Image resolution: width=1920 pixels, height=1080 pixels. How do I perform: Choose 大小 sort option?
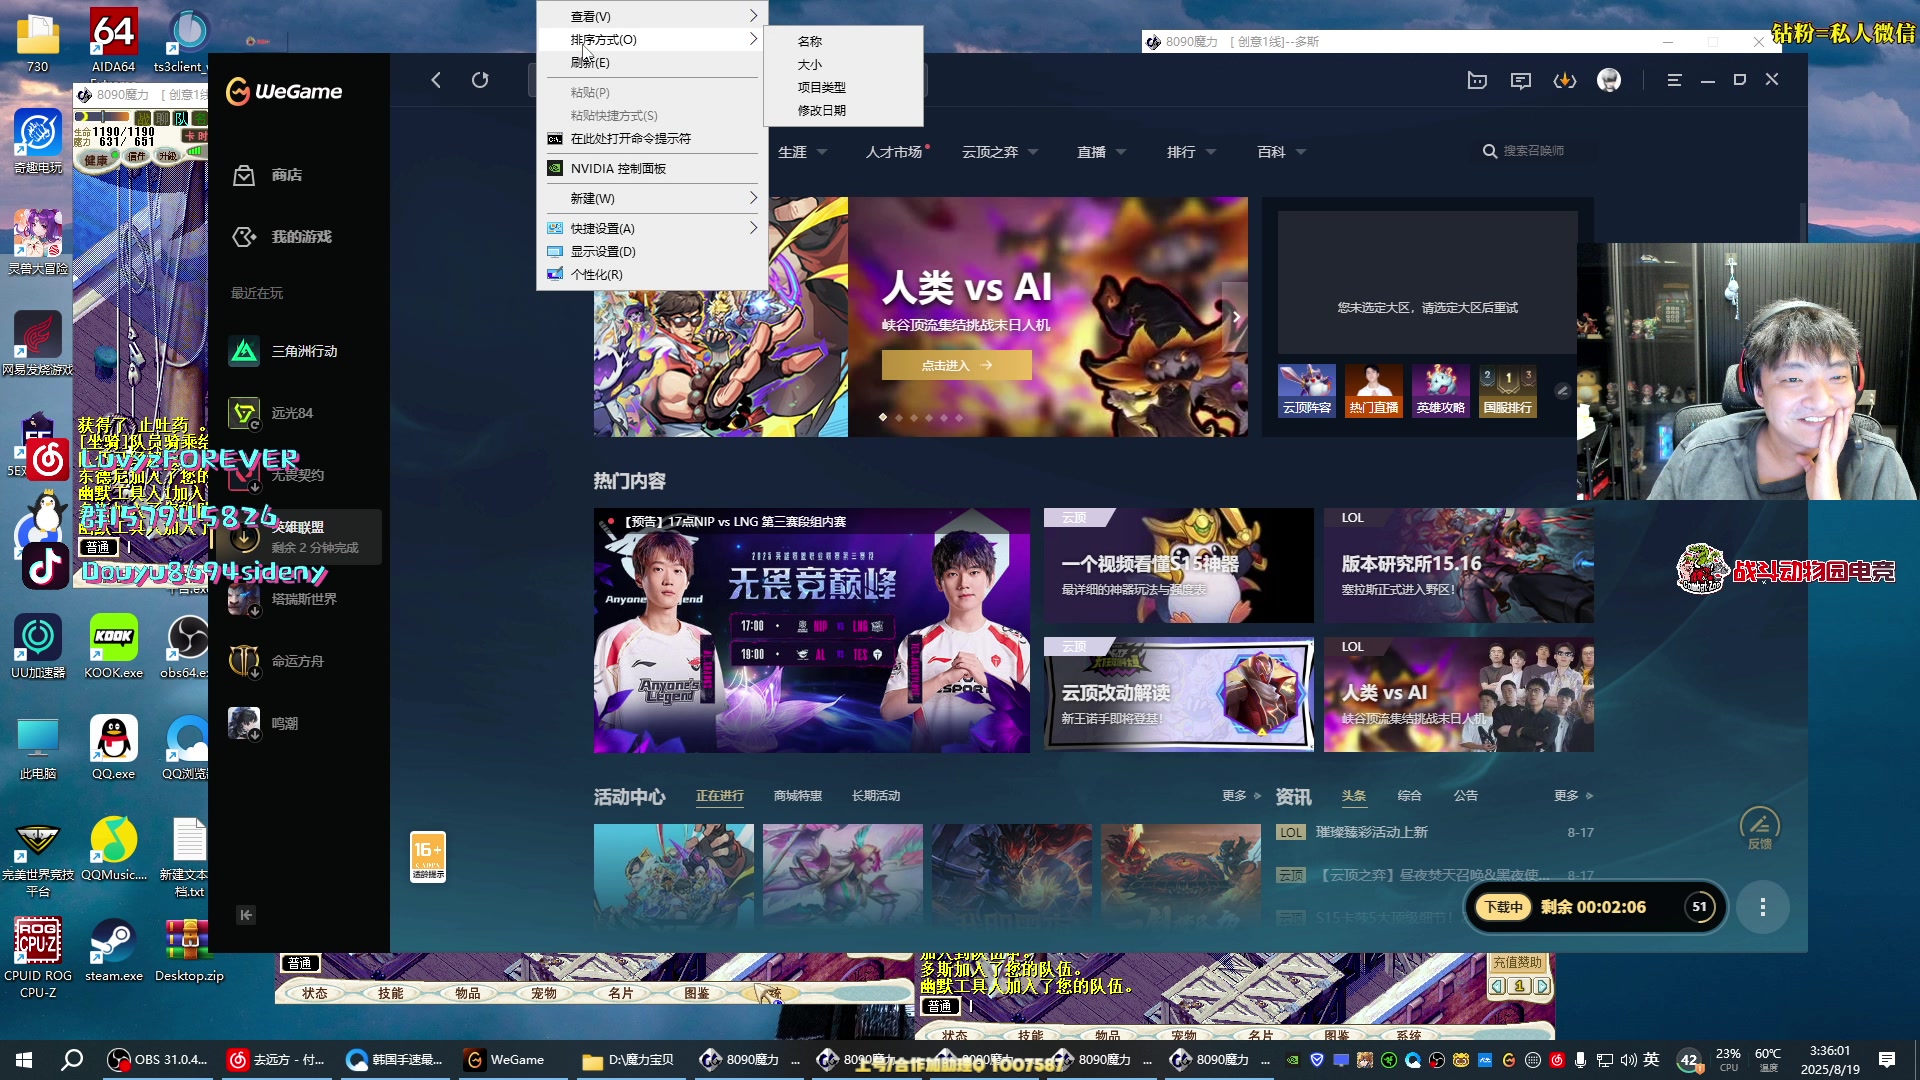842,64
